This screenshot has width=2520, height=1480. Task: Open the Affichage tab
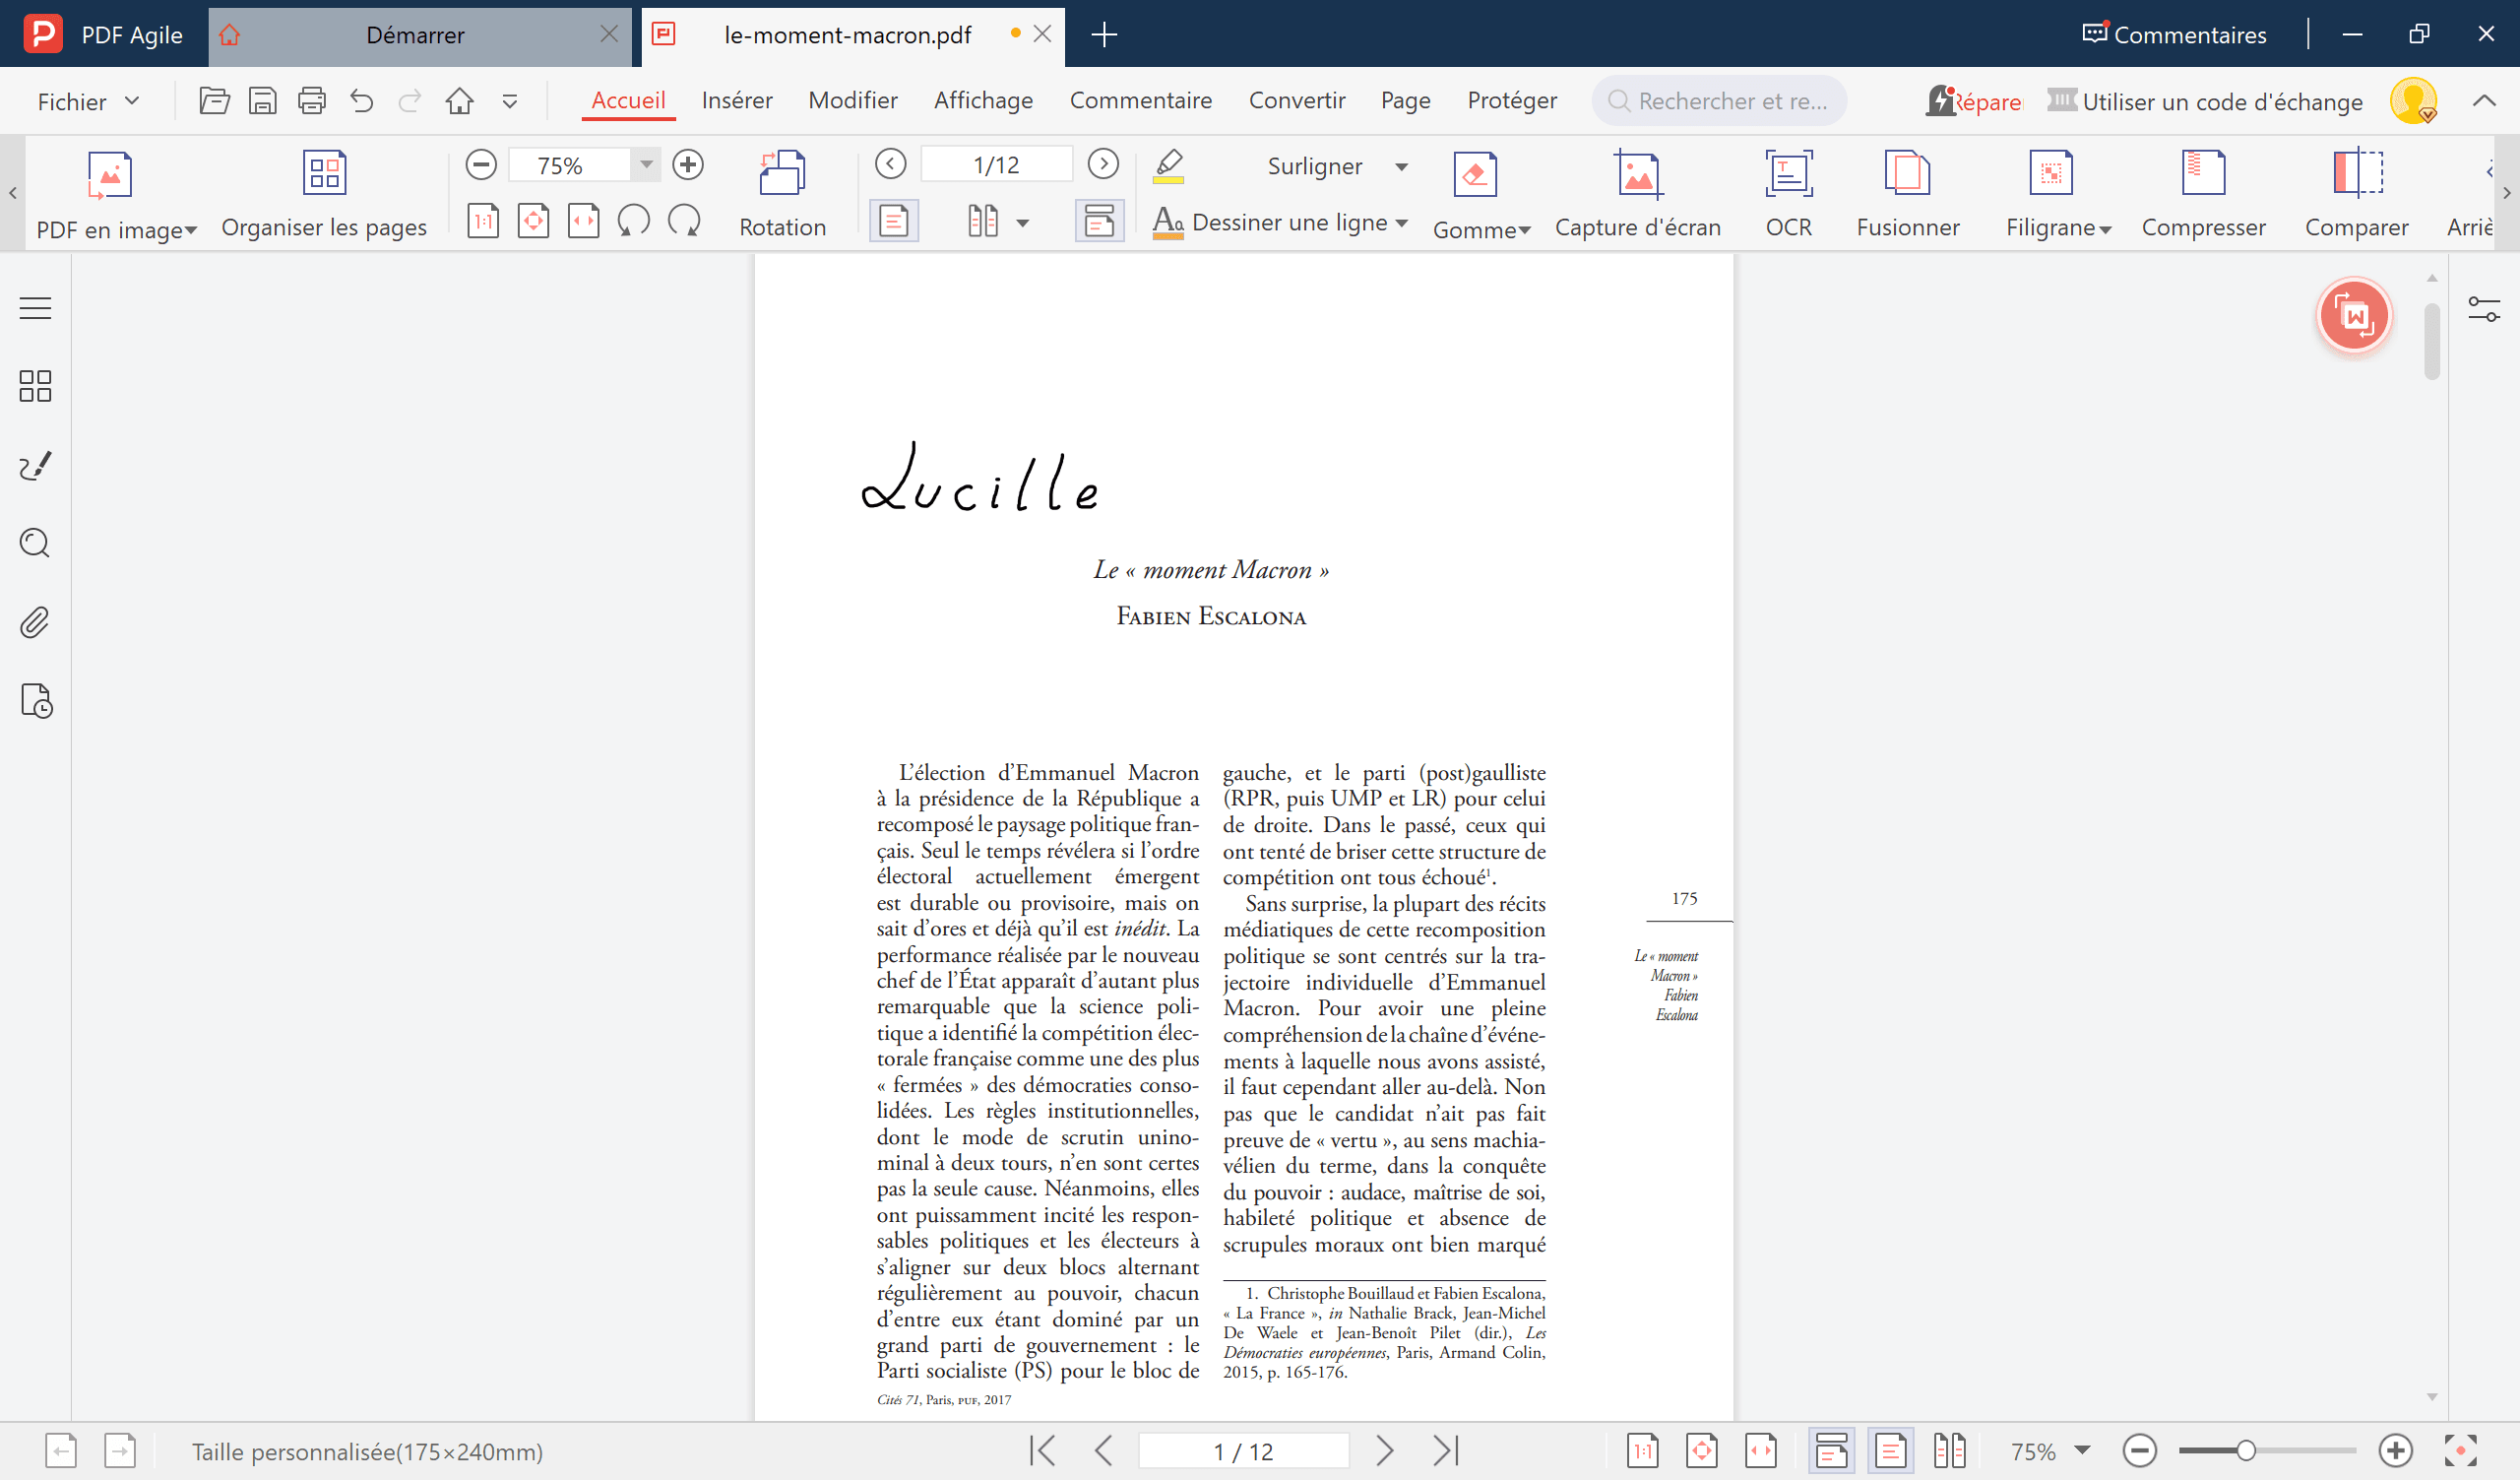tap(983, 101)
